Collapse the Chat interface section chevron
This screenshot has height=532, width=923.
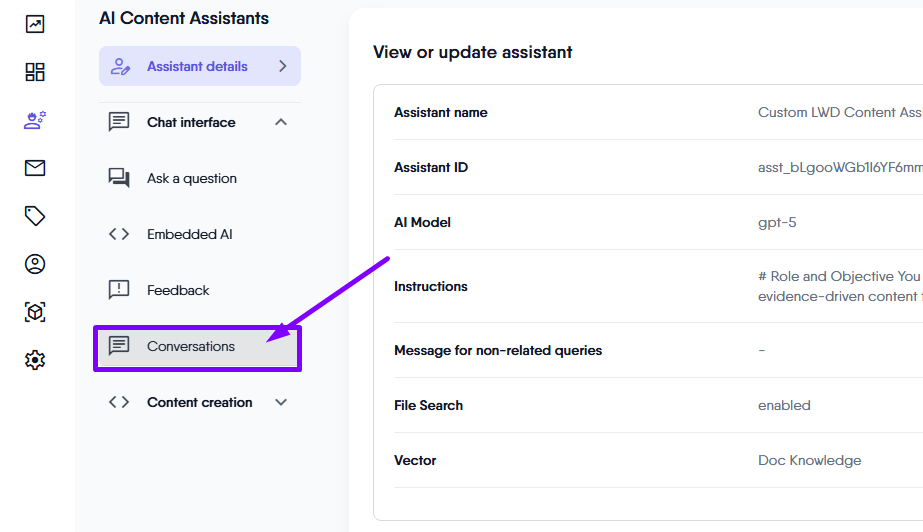click(281, 122)
